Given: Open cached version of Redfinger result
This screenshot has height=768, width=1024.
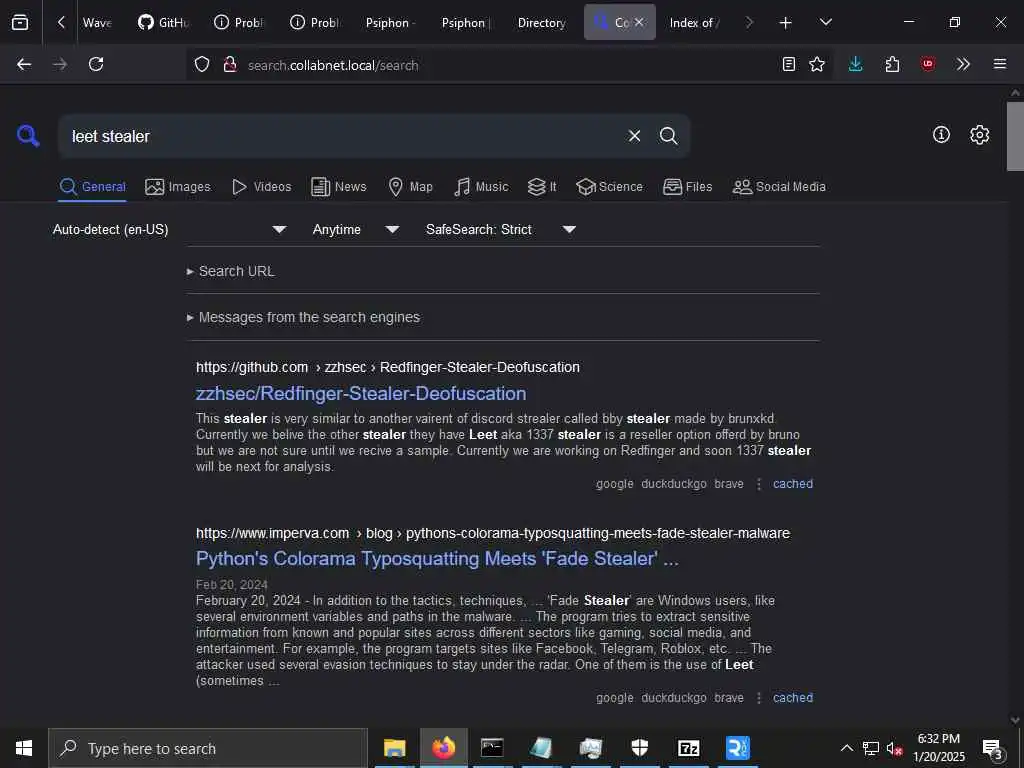Looking at the screenshot, I should [x=793, y=484].
